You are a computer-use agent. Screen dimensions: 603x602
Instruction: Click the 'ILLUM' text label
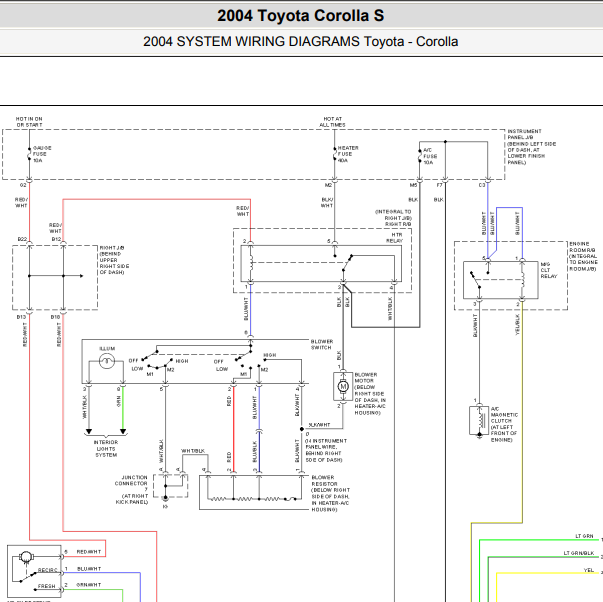(107, 349)
